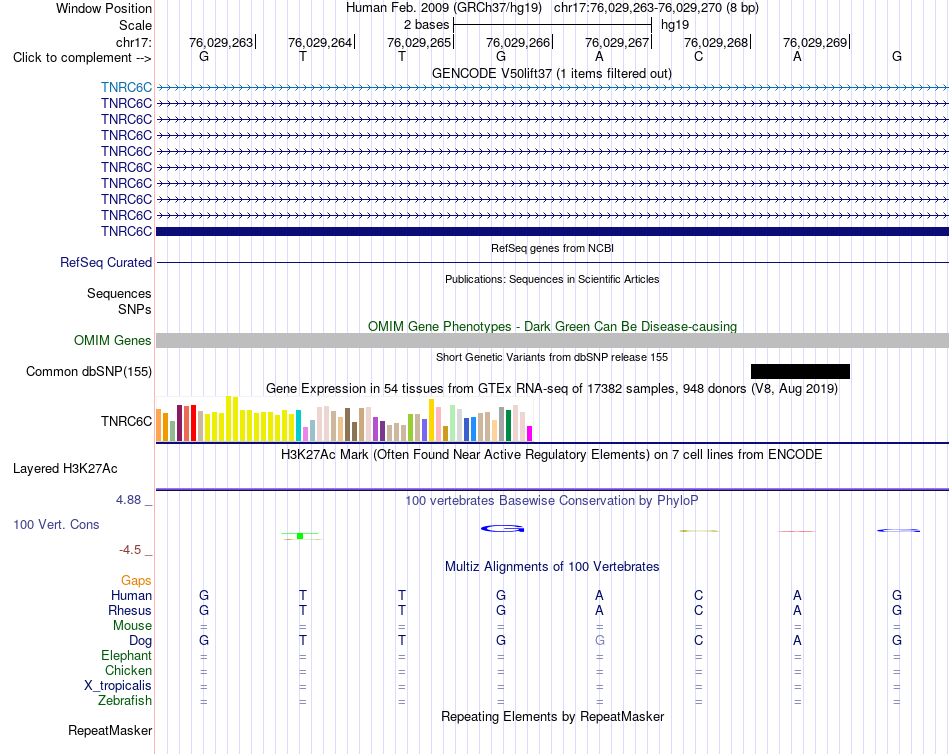Click the 76,029,265 position marker
Screen dimensions: 950x754
click(x=419, y=42)
